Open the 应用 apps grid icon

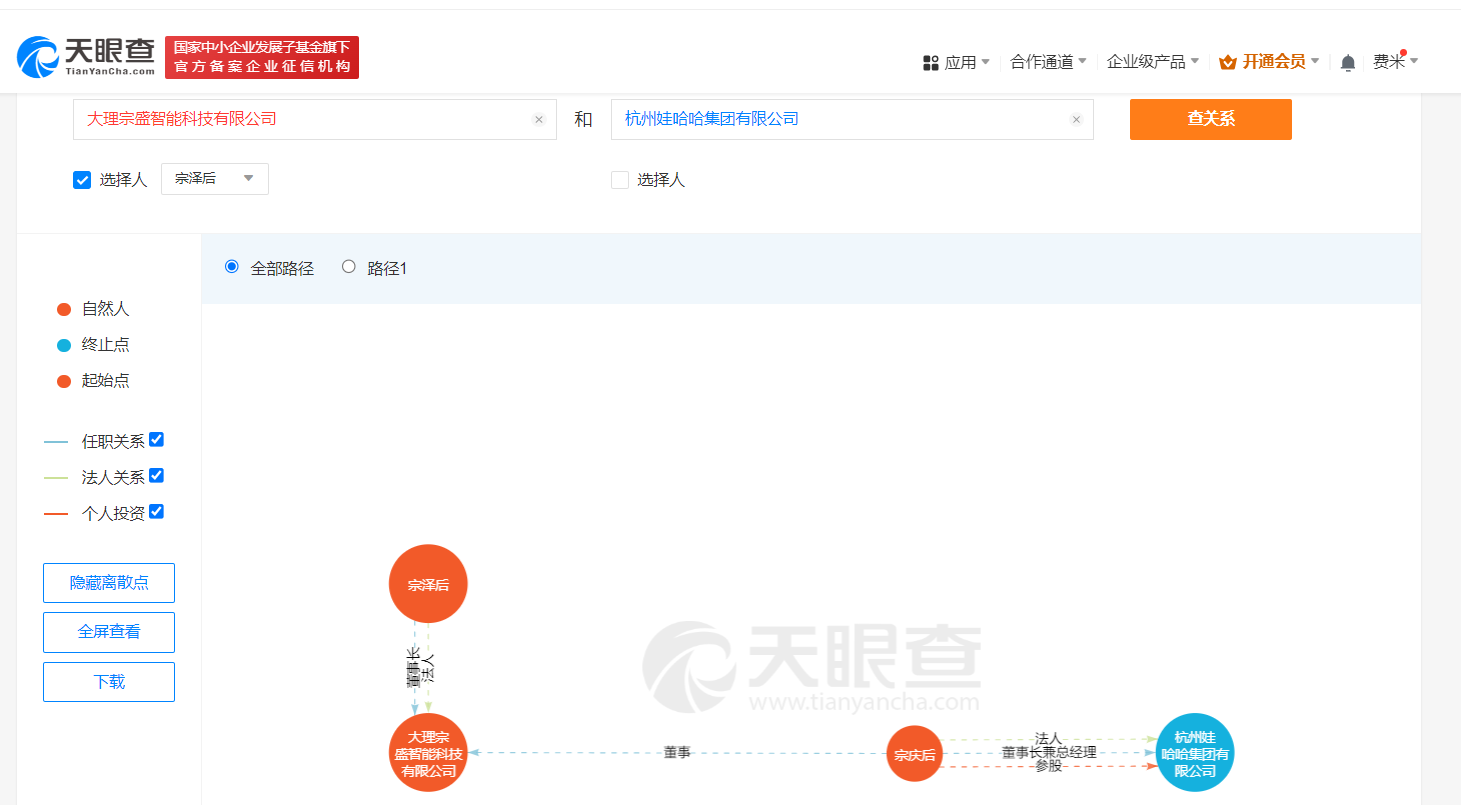pyautogui.click(x=930, y=61)
